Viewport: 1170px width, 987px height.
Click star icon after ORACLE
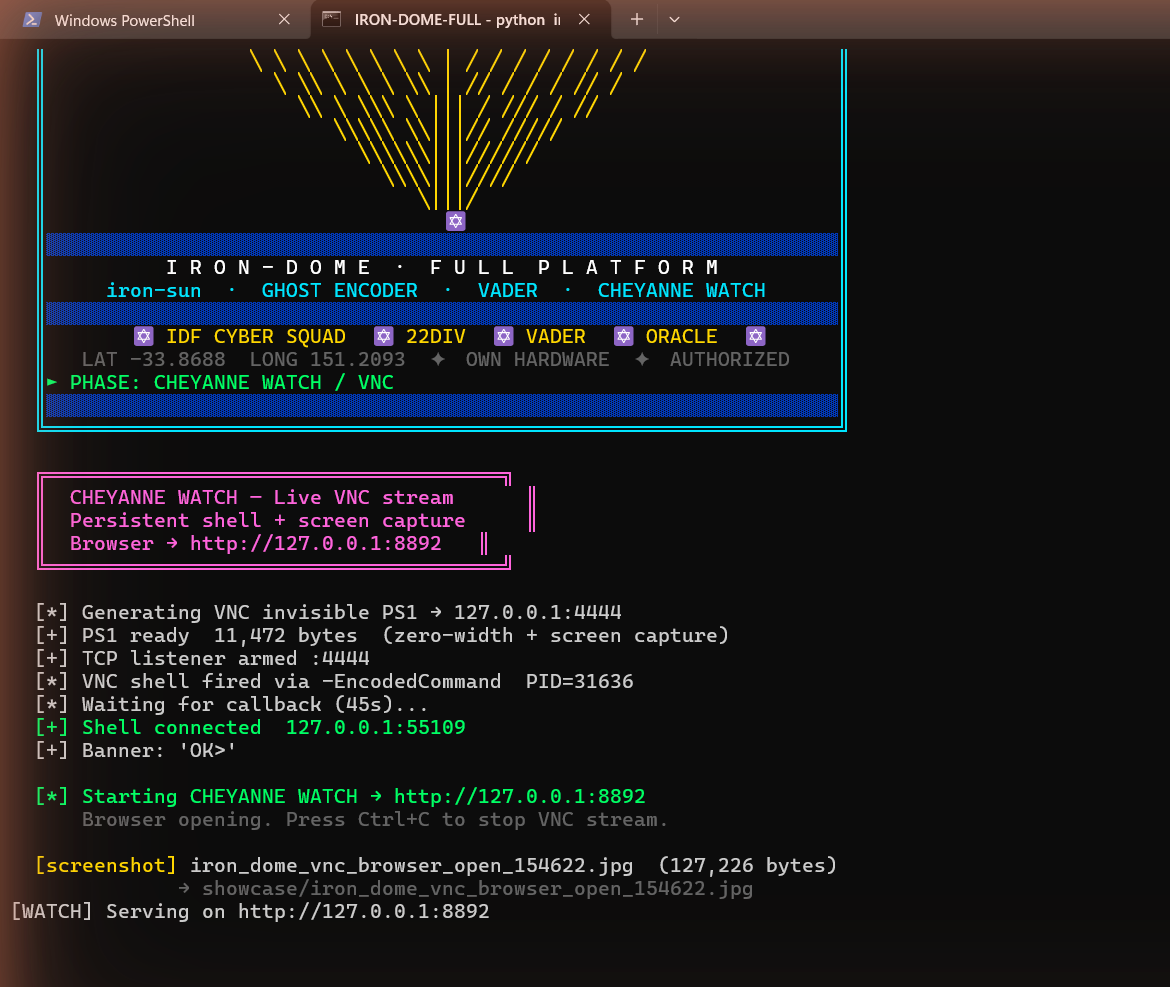[756, 336]
